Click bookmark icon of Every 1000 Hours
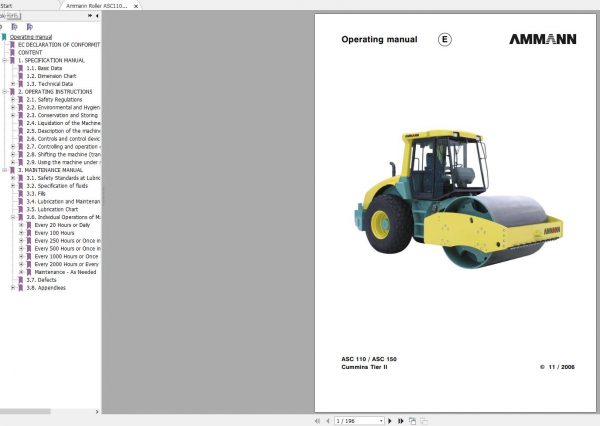Screen dimensions: 600x426 point(29,256)
